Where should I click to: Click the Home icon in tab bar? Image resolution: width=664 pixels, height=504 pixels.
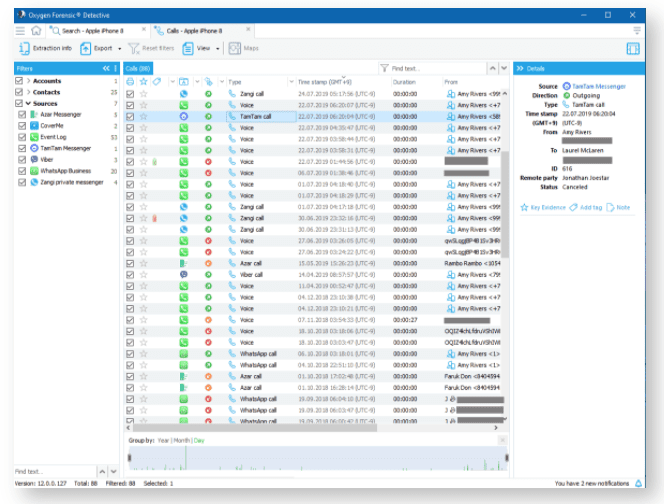(36, 32)
